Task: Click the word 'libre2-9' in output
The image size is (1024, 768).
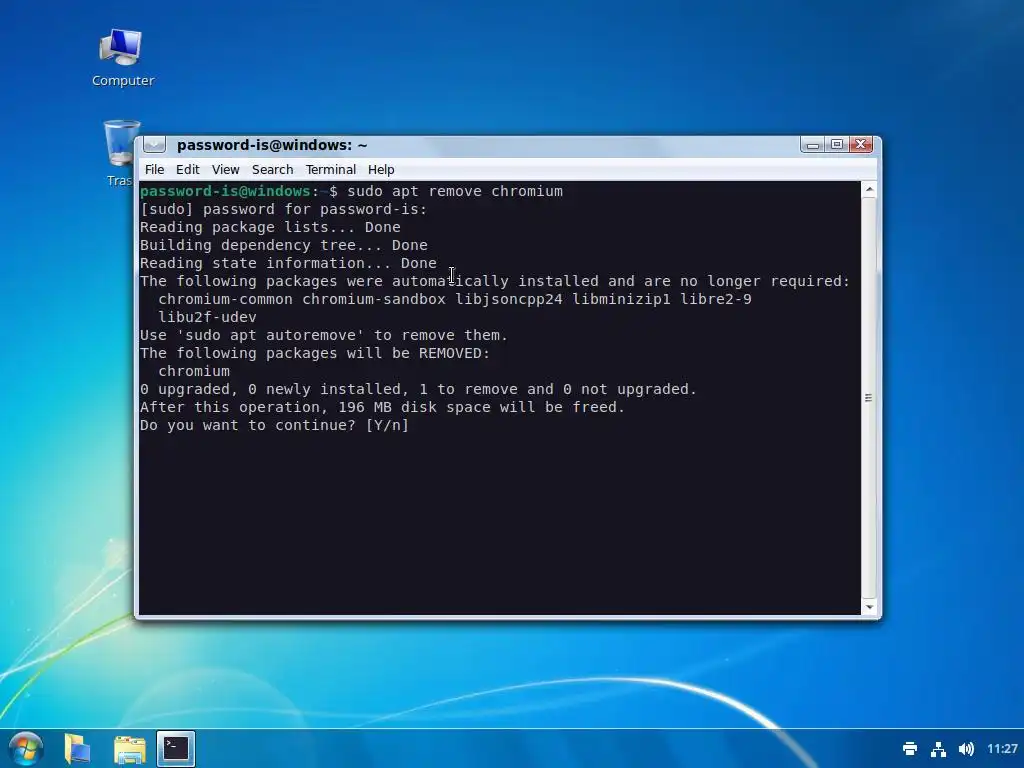Action: point(716,299)
